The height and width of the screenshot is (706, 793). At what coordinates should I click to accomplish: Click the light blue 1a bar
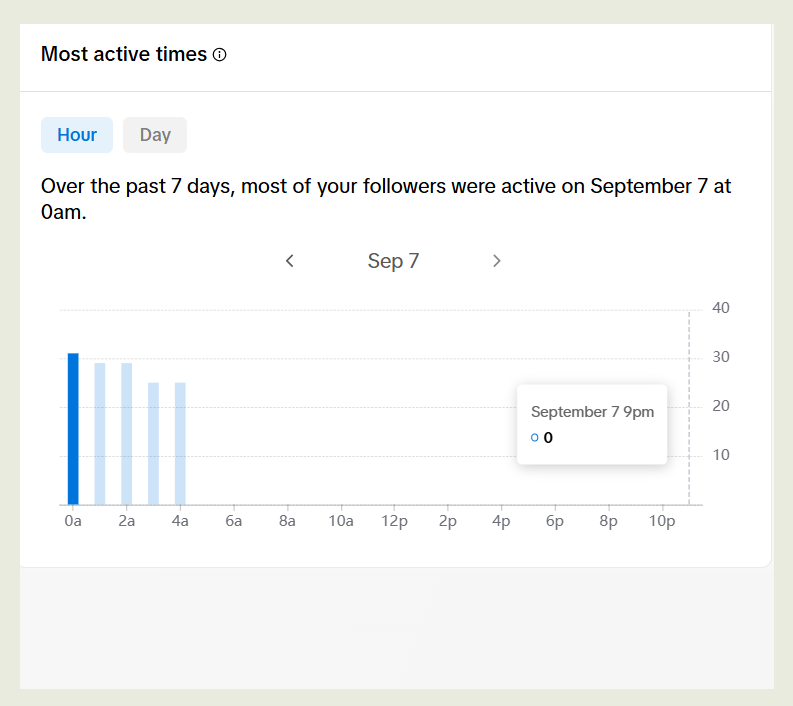coord(100,434)
